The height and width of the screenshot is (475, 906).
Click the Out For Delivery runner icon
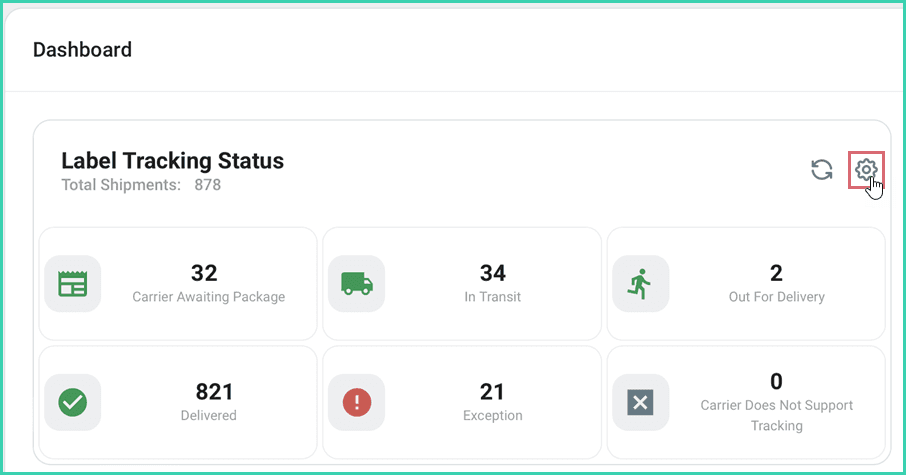tap(640, 284)
